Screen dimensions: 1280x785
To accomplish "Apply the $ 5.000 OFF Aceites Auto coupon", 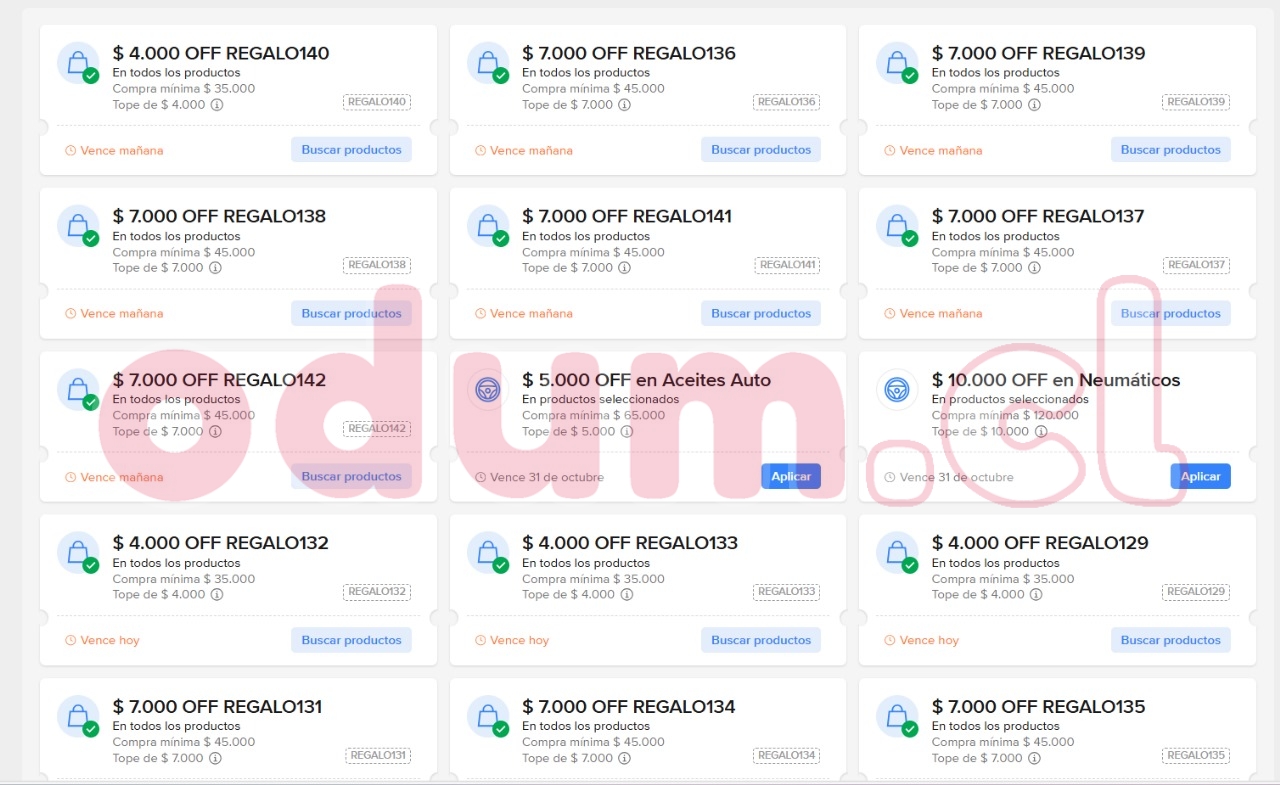I will point(790,477).
